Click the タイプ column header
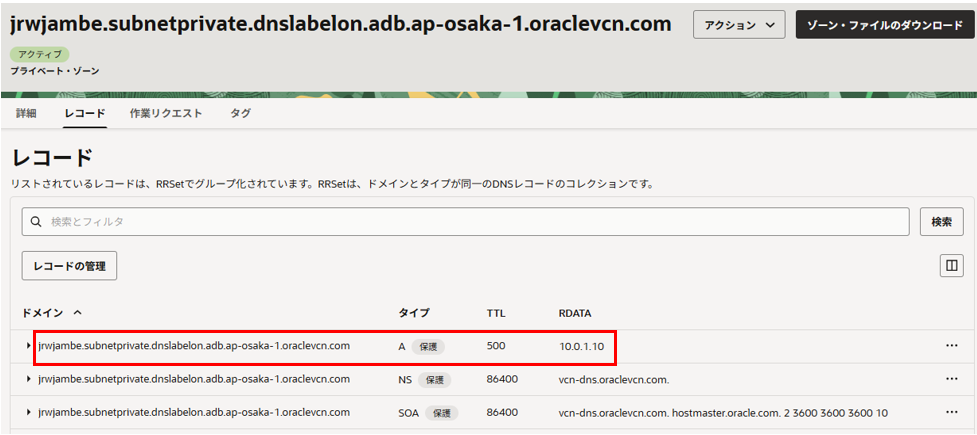The width and height of the screenshot is (977, 435). (414, 313)
